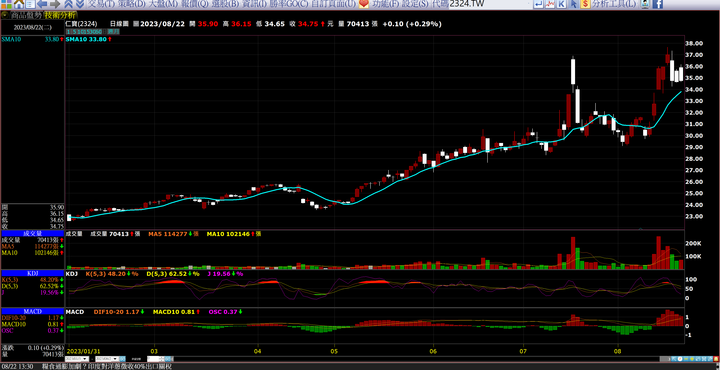Image resolution: width=720 pixels, height=370 pixels.
Task: Open the Facebook share icon
Action: (x=658, y=4)
